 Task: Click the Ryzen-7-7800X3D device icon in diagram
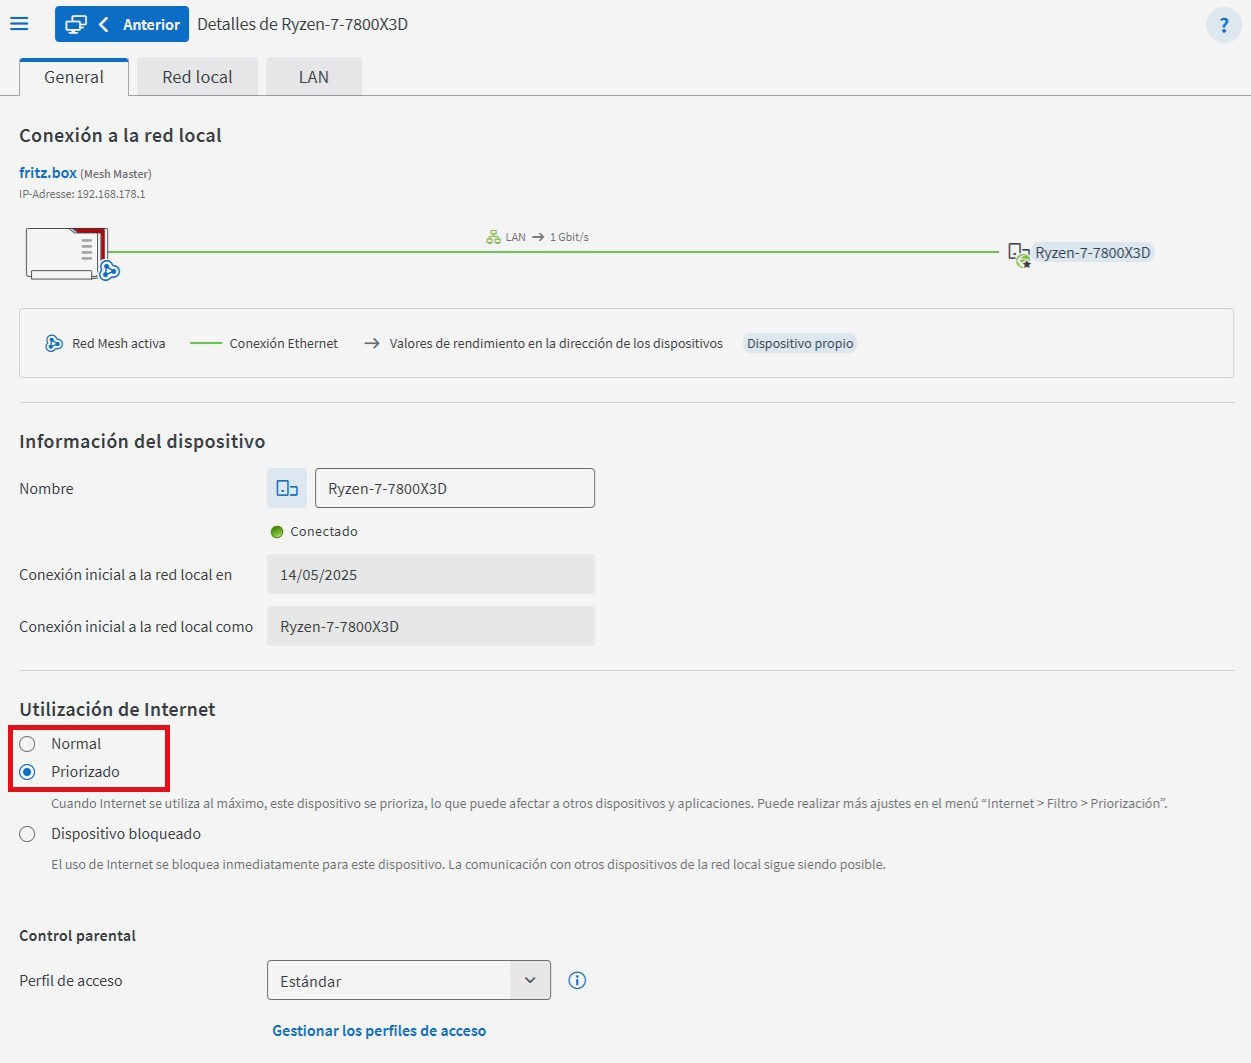coord(1018,254)
